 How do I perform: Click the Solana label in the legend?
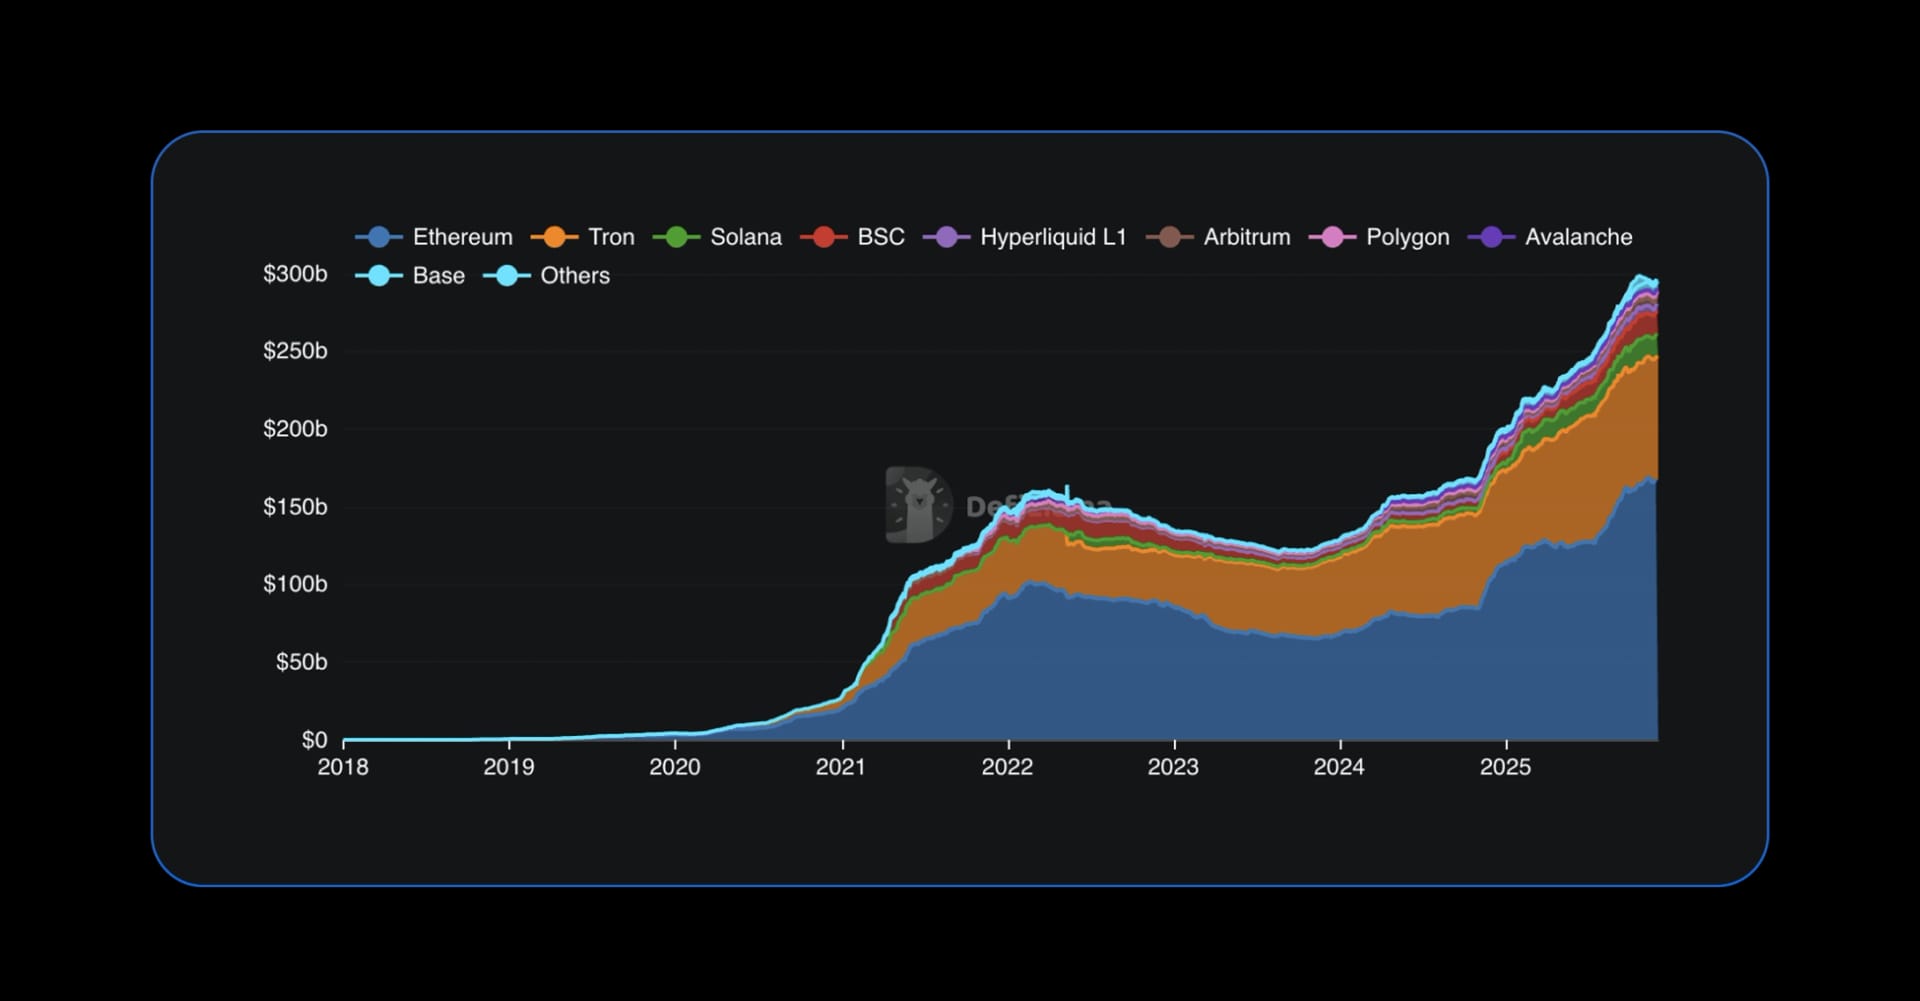(x=745, y=237)
